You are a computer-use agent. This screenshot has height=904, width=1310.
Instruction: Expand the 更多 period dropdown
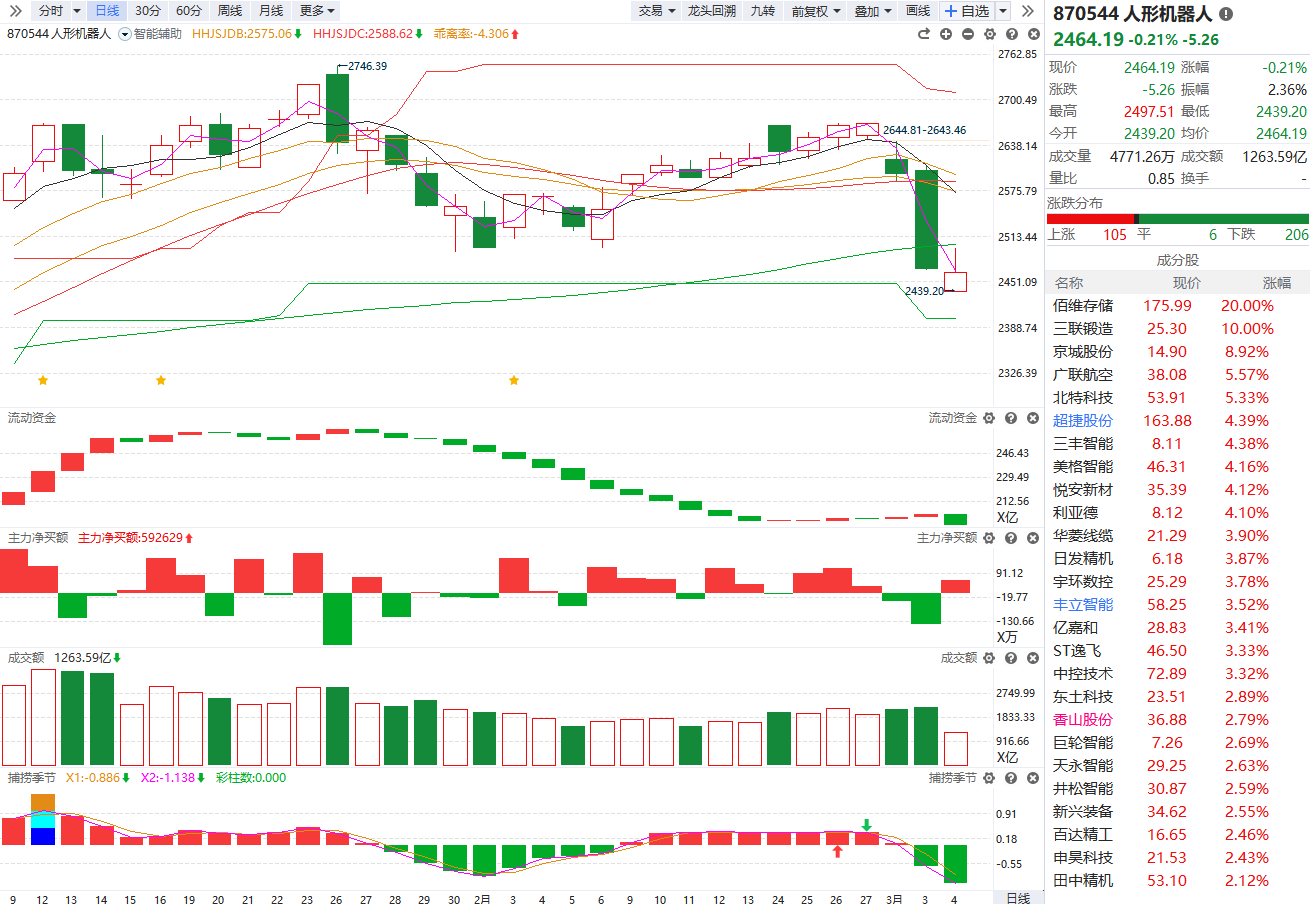[317, 11]
